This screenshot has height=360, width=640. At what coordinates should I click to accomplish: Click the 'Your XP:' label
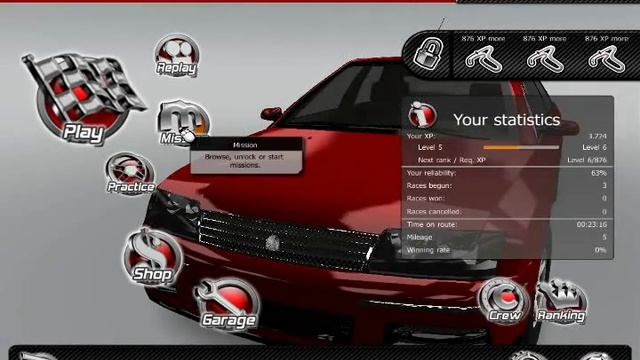click(421, 136)
